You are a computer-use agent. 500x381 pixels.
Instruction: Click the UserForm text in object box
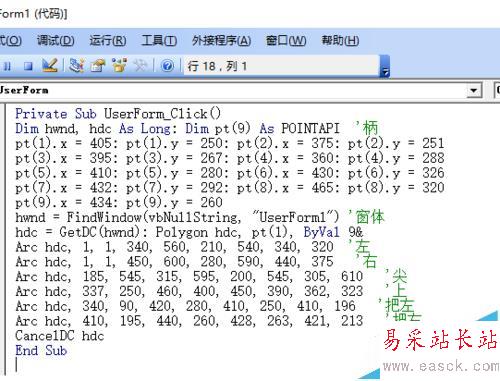[24, 90]
